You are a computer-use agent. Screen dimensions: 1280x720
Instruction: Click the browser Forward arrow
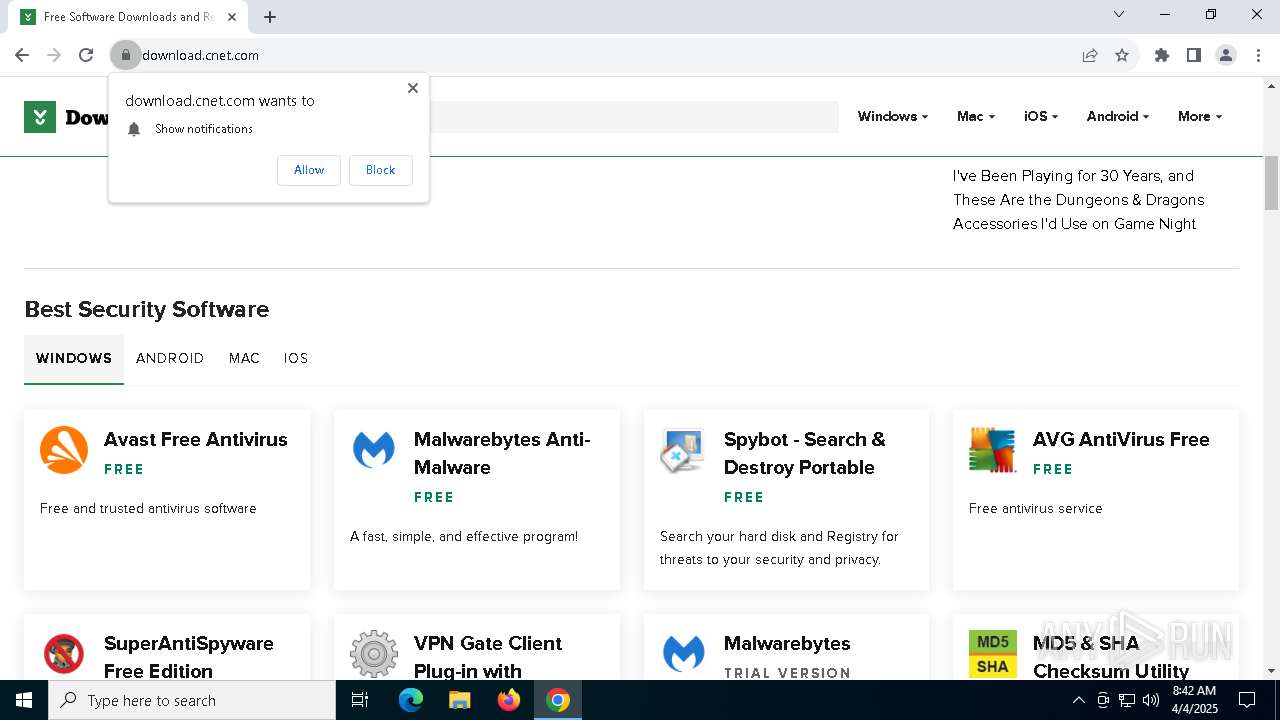pos(54,55)
